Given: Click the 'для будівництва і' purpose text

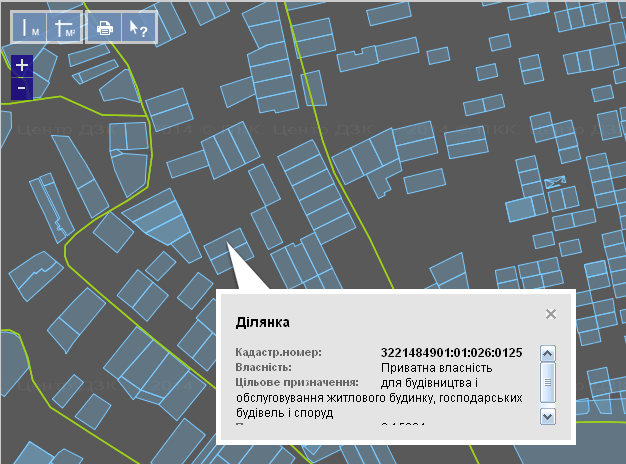Looking at the screenshot, I should (430, 382).
